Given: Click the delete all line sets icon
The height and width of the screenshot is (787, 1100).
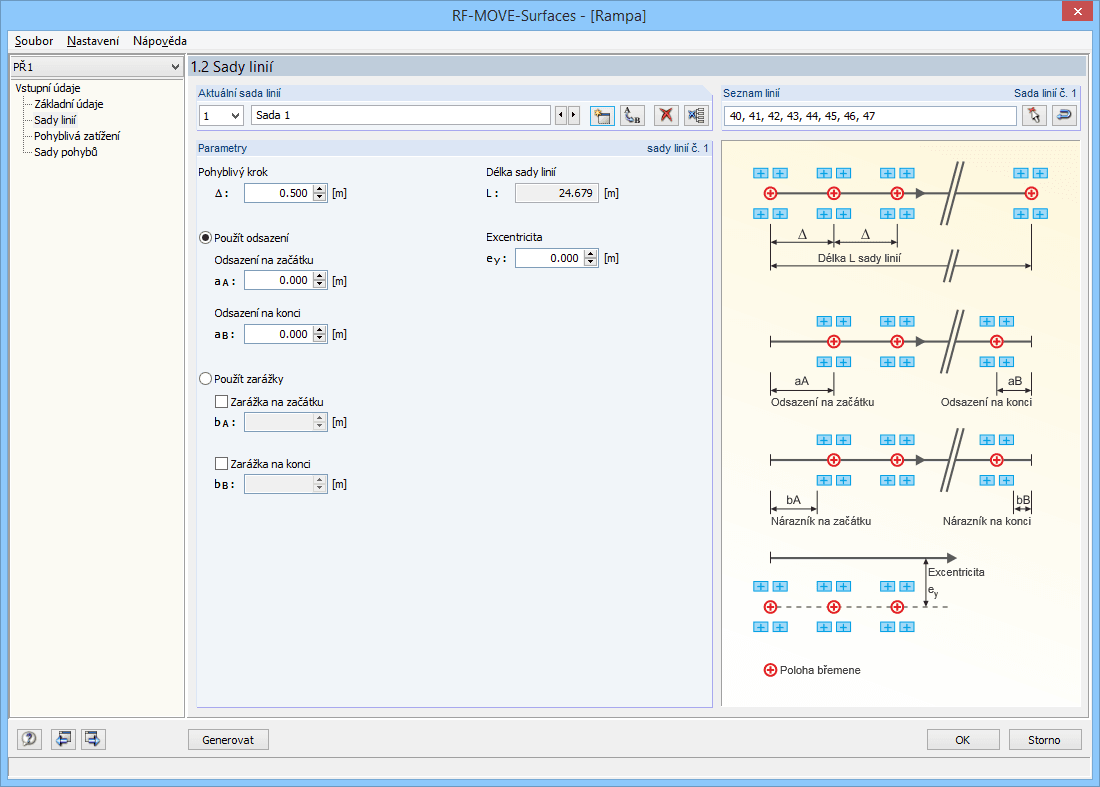Looking at the screenshot, I should [x=697, y=116].
